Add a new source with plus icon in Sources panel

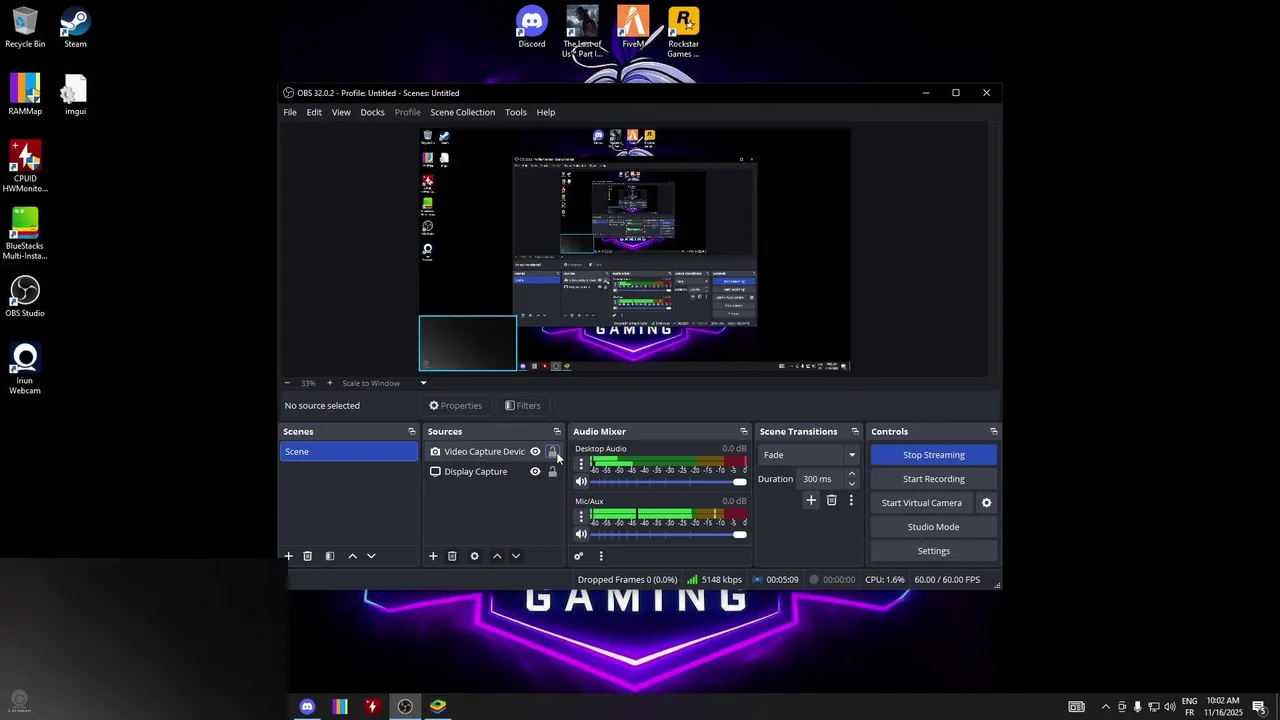click(433, 556)
